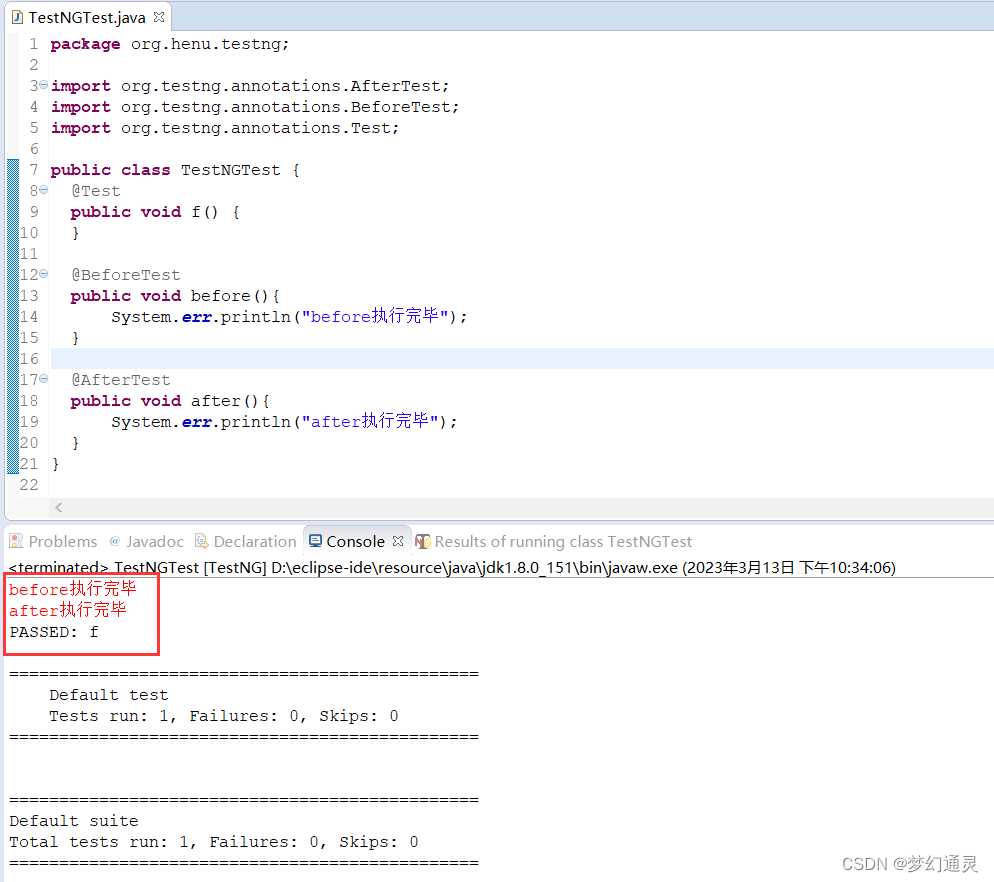Open the Javadoc view tab
The height and width of the screenshot is (882, 994).
(x=146, y=542)
